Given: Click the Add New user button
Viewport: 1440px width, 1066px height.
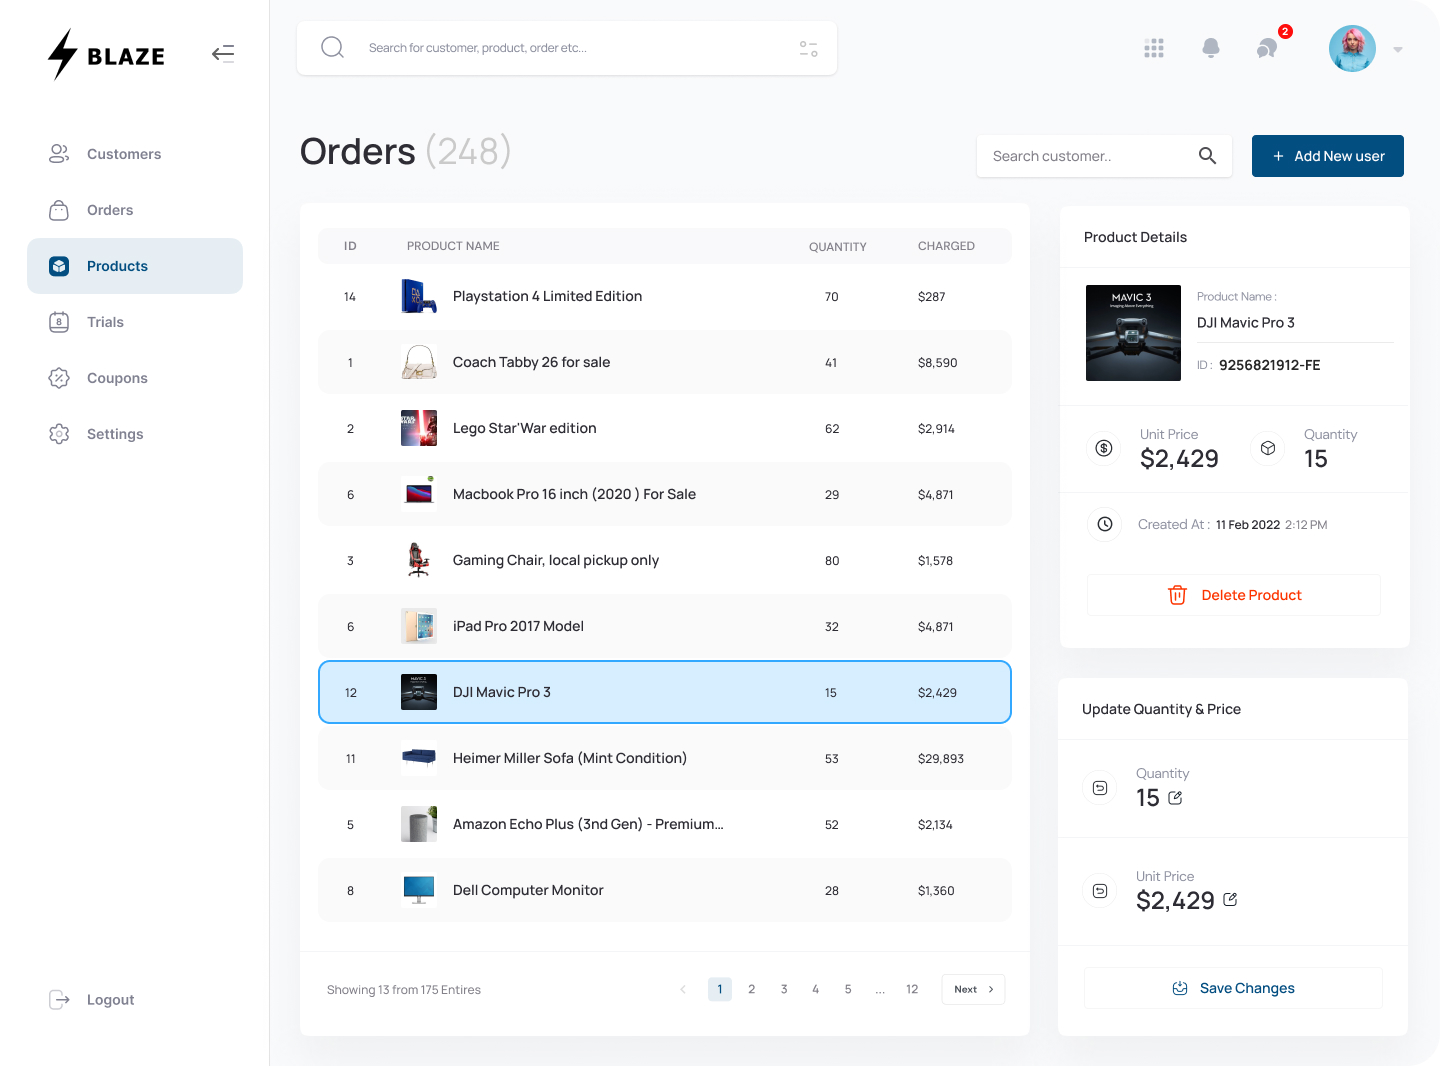Looking at the screenshot, I should point(1327,156).
